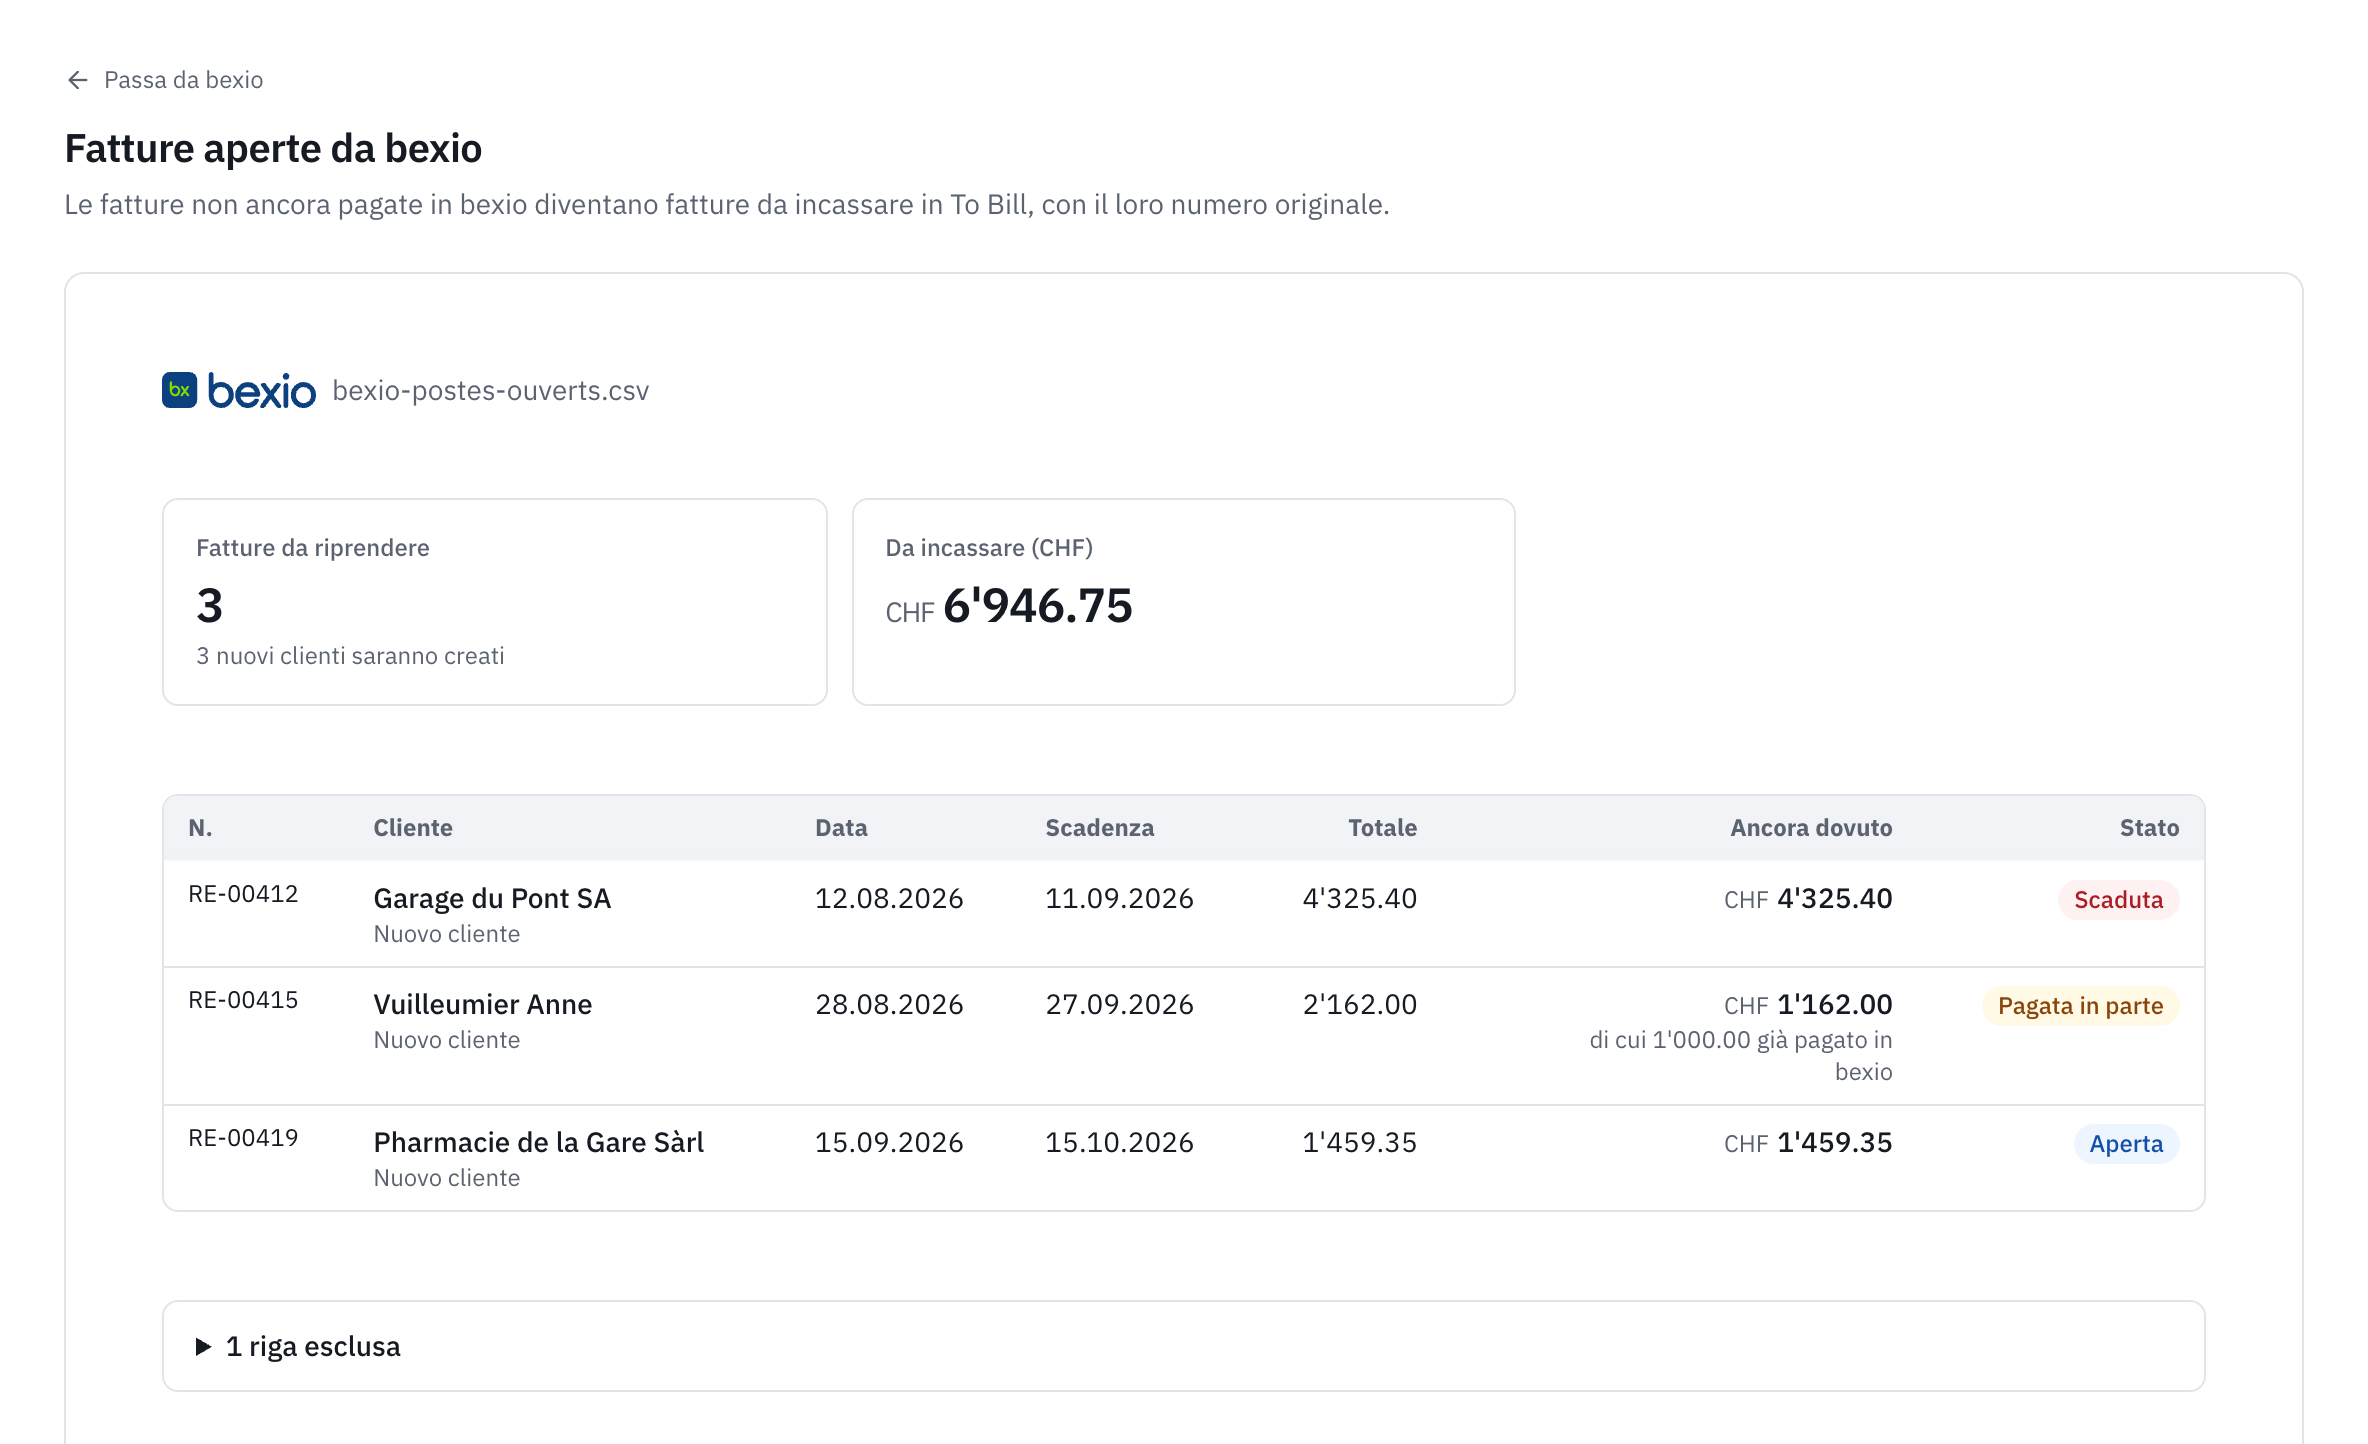Click the Stato column header
The width and height of the screenshot is (2368, 1444).
[x=2149, y=828]
